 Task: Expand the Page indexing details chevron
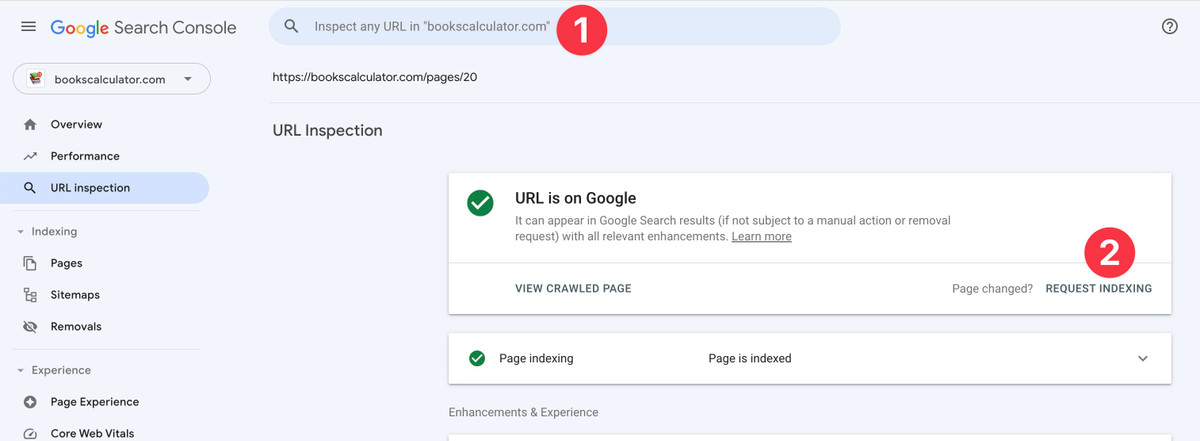1143,359
